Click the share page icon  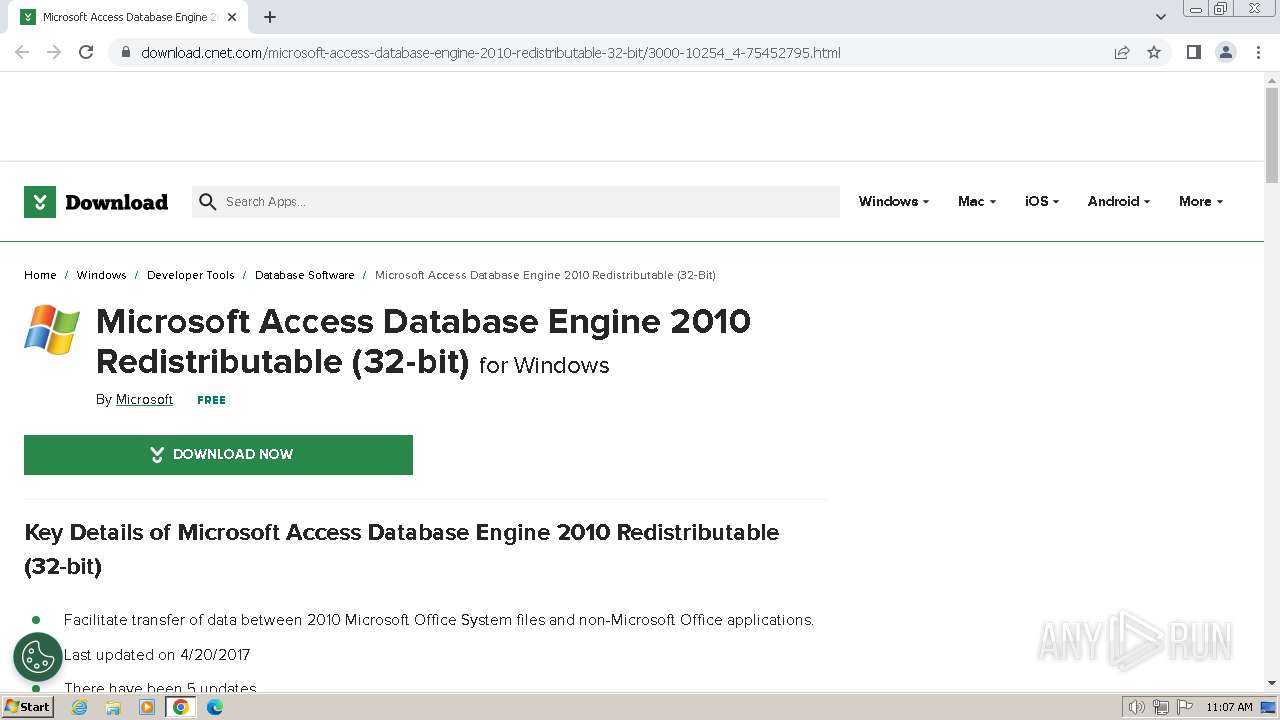click(x=1122, y=52)
